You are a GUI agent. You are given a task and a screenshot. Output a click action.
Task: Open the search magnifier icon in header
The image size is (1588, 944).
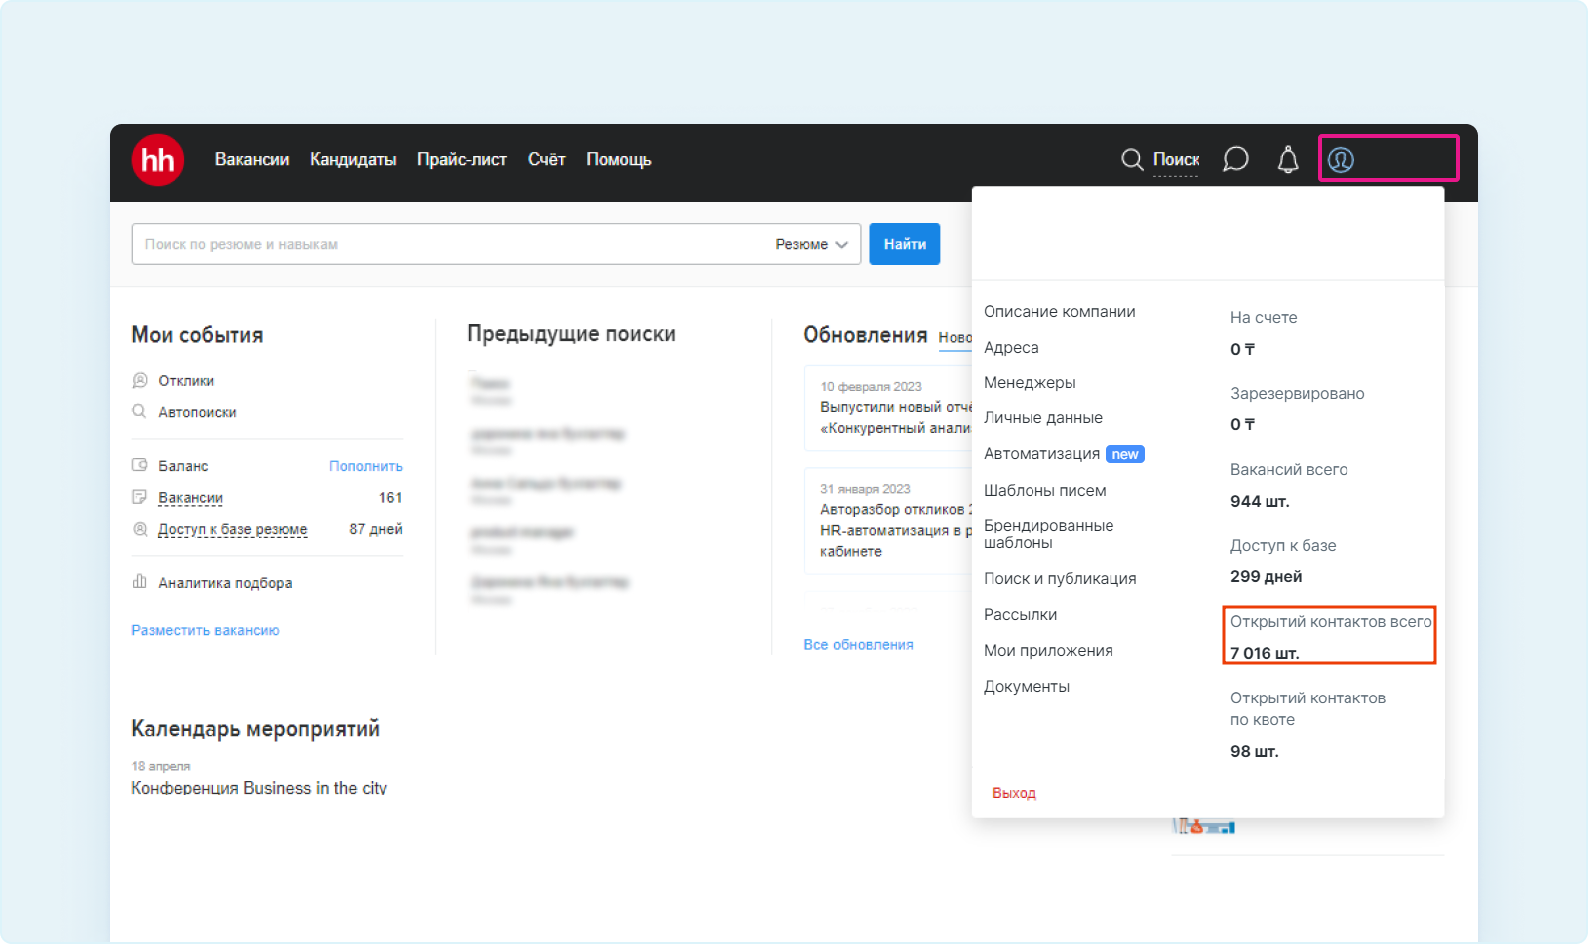click(1132, 160)
